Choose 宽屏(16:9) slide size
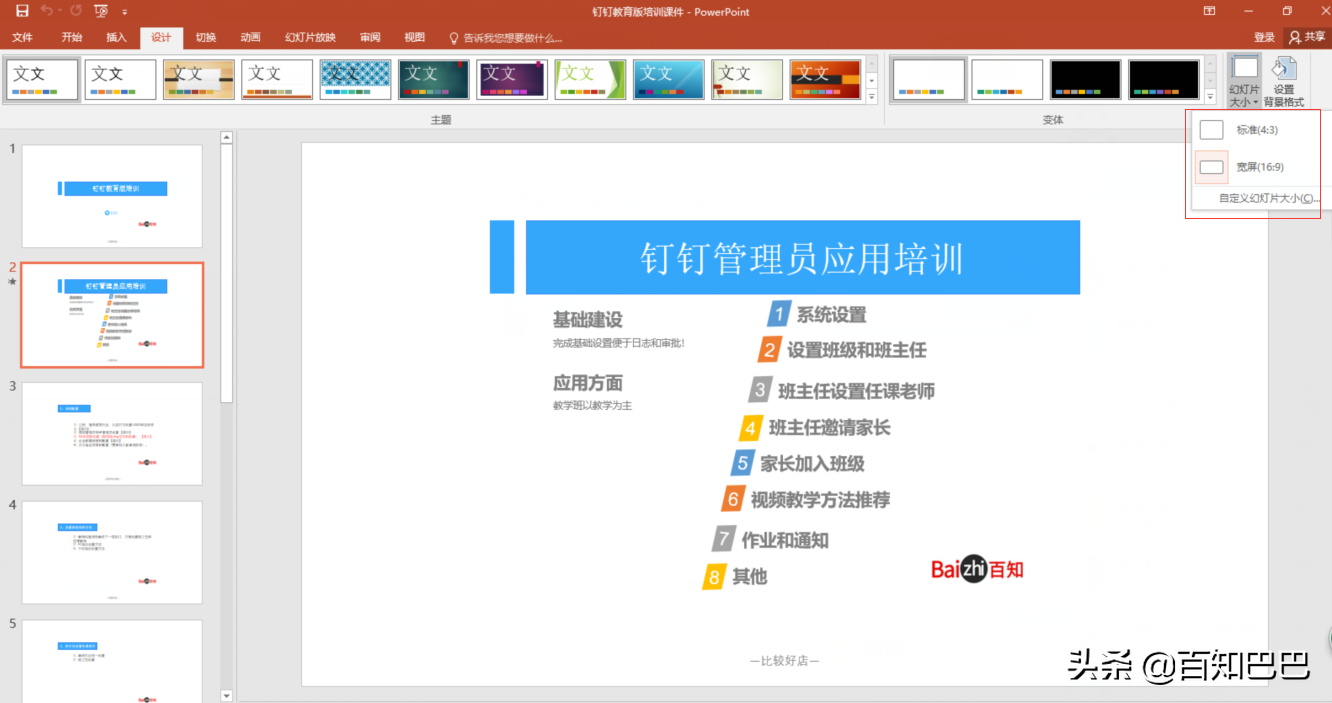This screenshot has height=703, width=1332. click(x=1257, y=167)
